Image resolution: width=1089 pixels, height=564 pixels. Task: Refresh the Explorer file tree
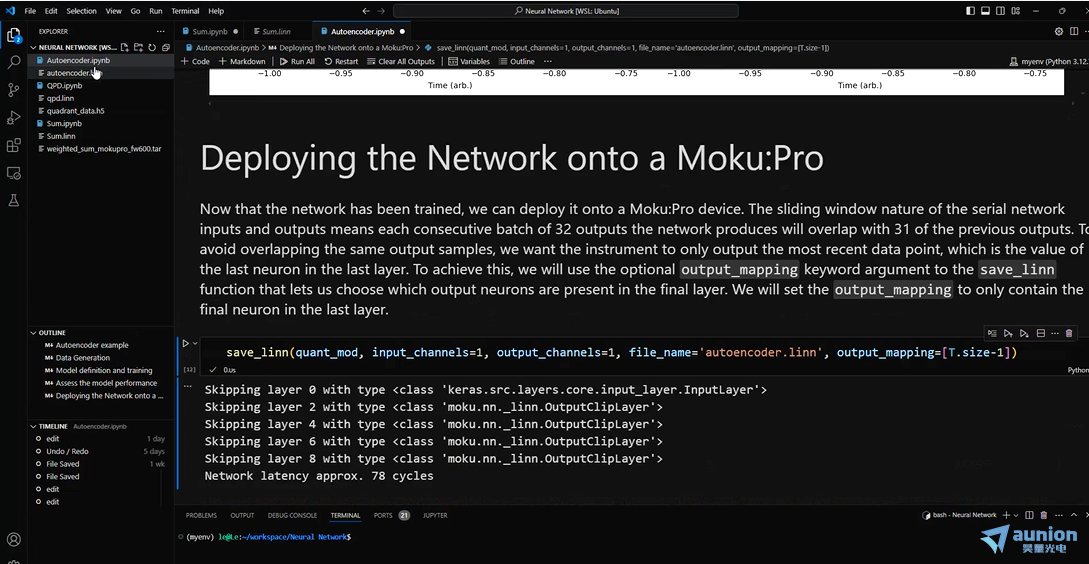coord(152,47)
